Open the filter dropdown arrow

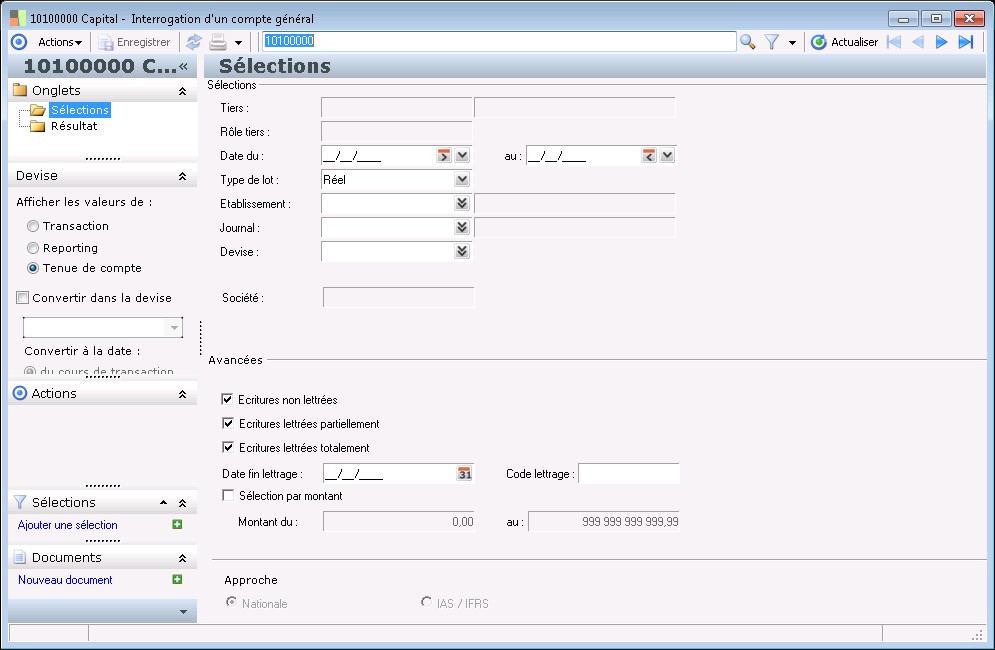[792, 43]
